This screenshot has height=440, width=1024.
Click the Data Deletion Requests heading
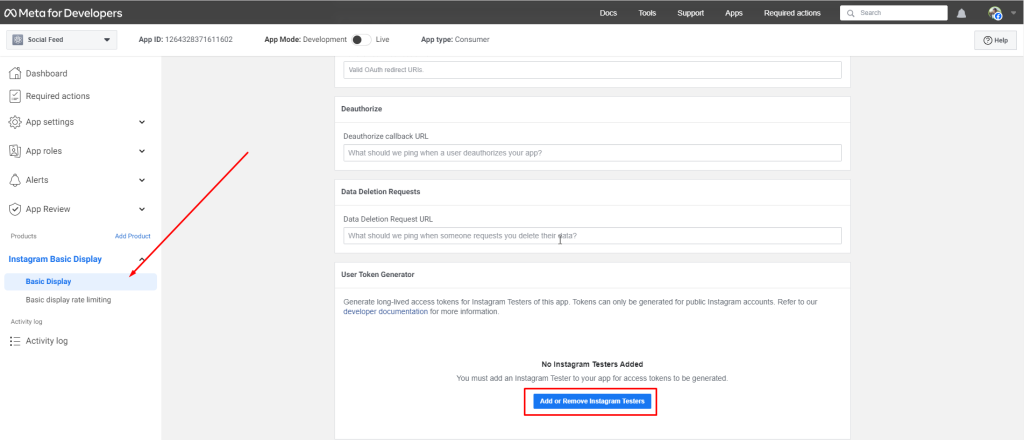tap(381, 192)
